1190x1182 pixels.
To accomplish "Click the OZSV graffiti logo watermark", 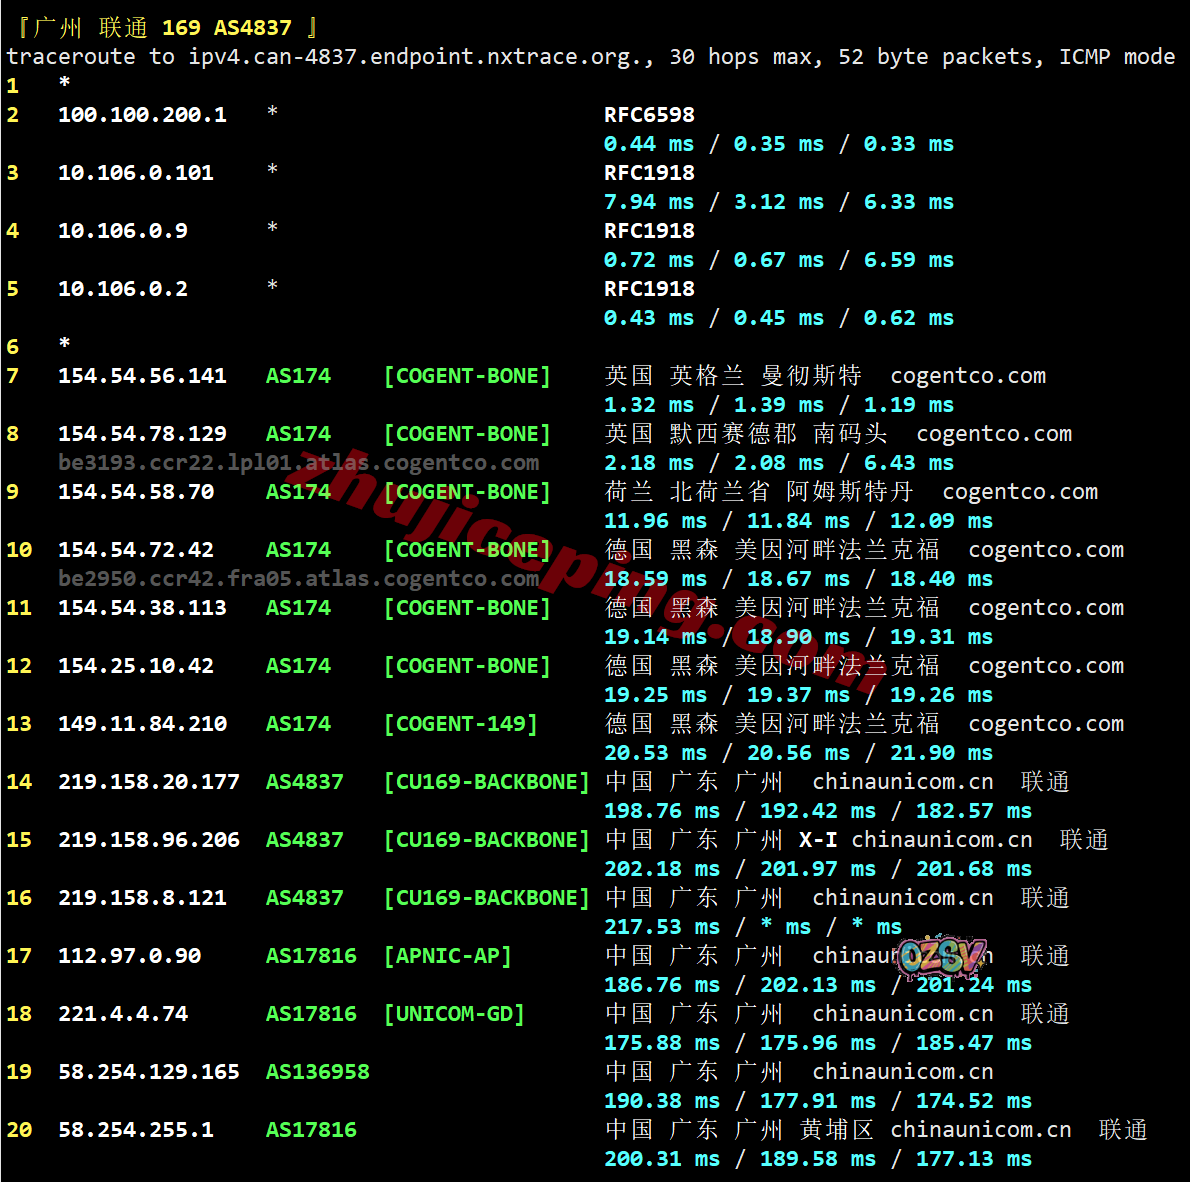I will 942,957.
